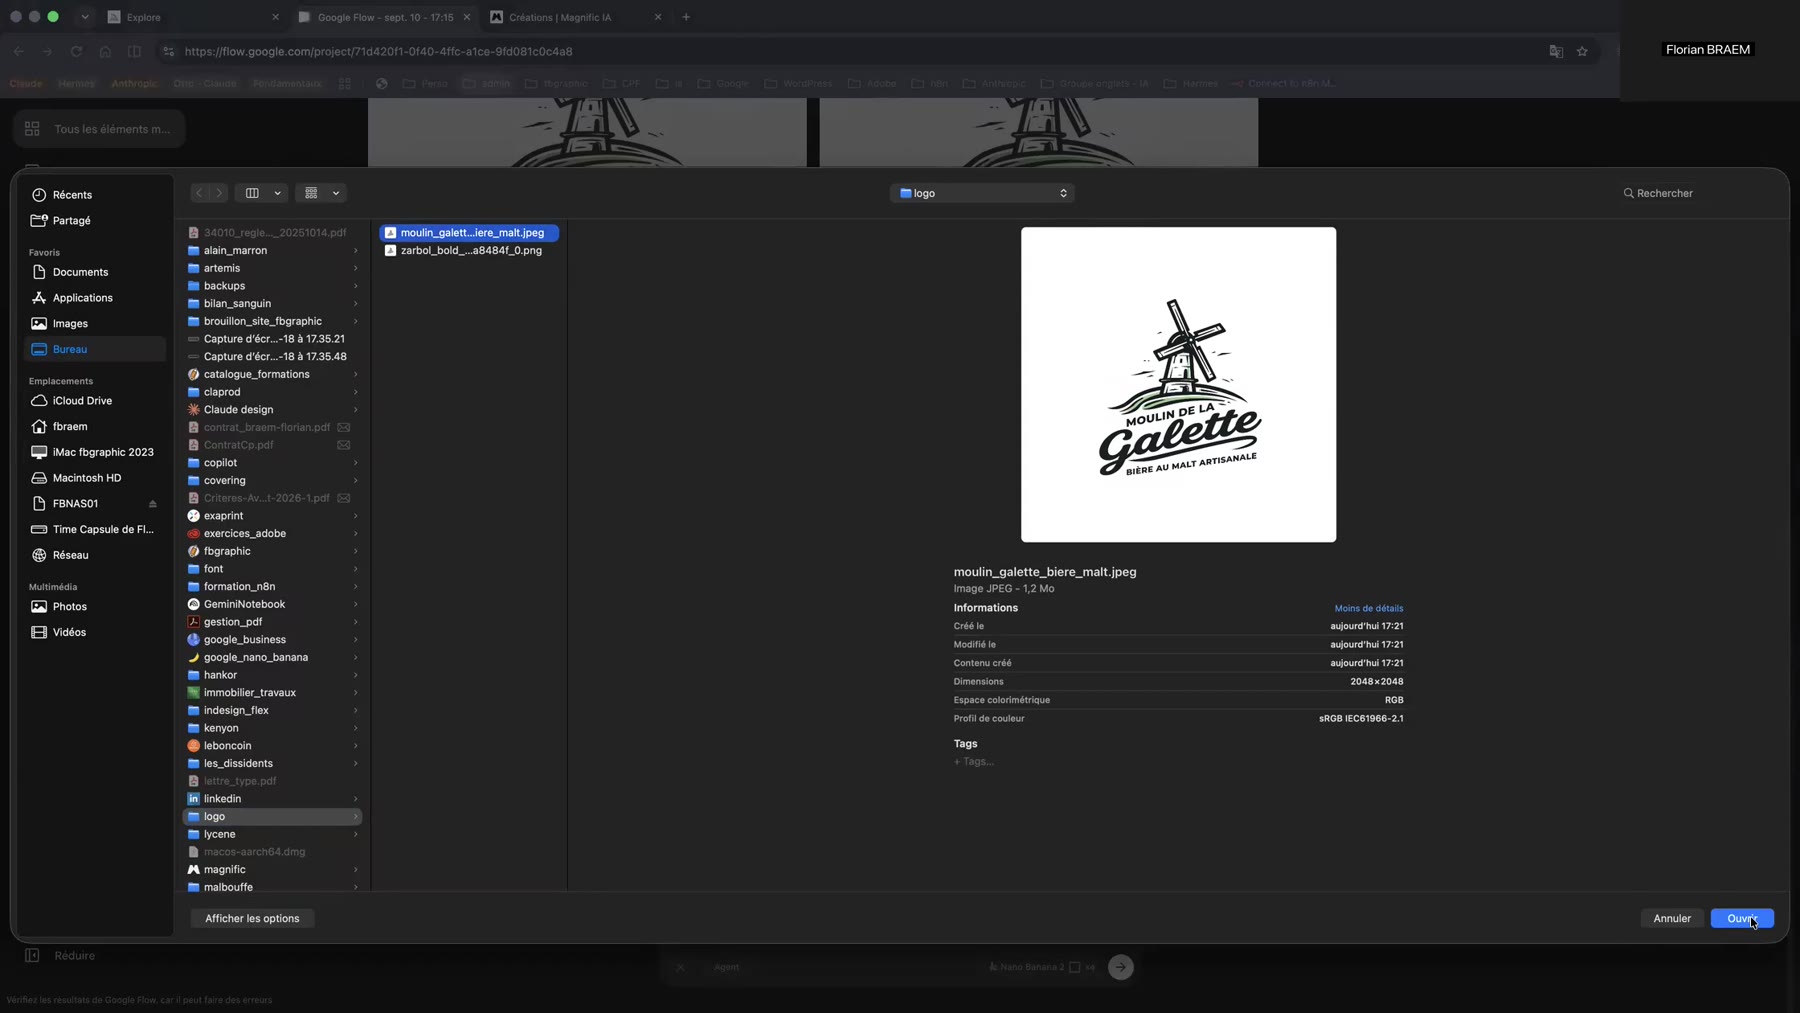This screenshot has width=1800, height=1013.
Task: Go back in the file dialog
Action: pos(199,193)
